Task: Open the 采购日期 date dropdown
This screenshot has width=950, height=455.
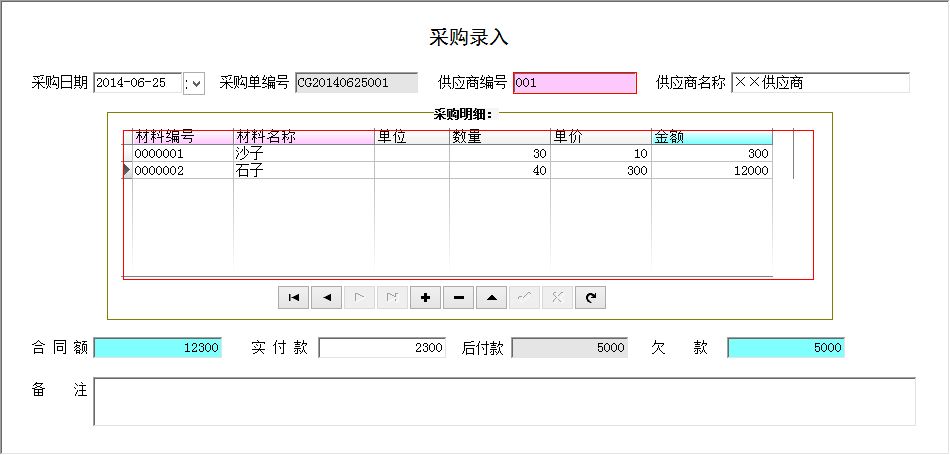Action: tap(194, 83)
